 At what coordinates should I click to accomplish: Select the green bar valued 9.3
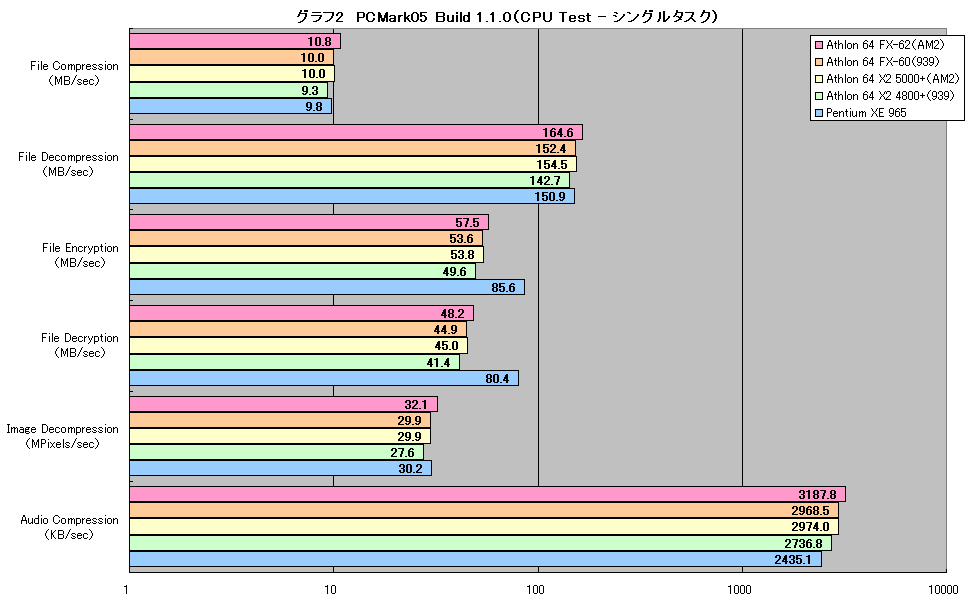pos(228,90)
